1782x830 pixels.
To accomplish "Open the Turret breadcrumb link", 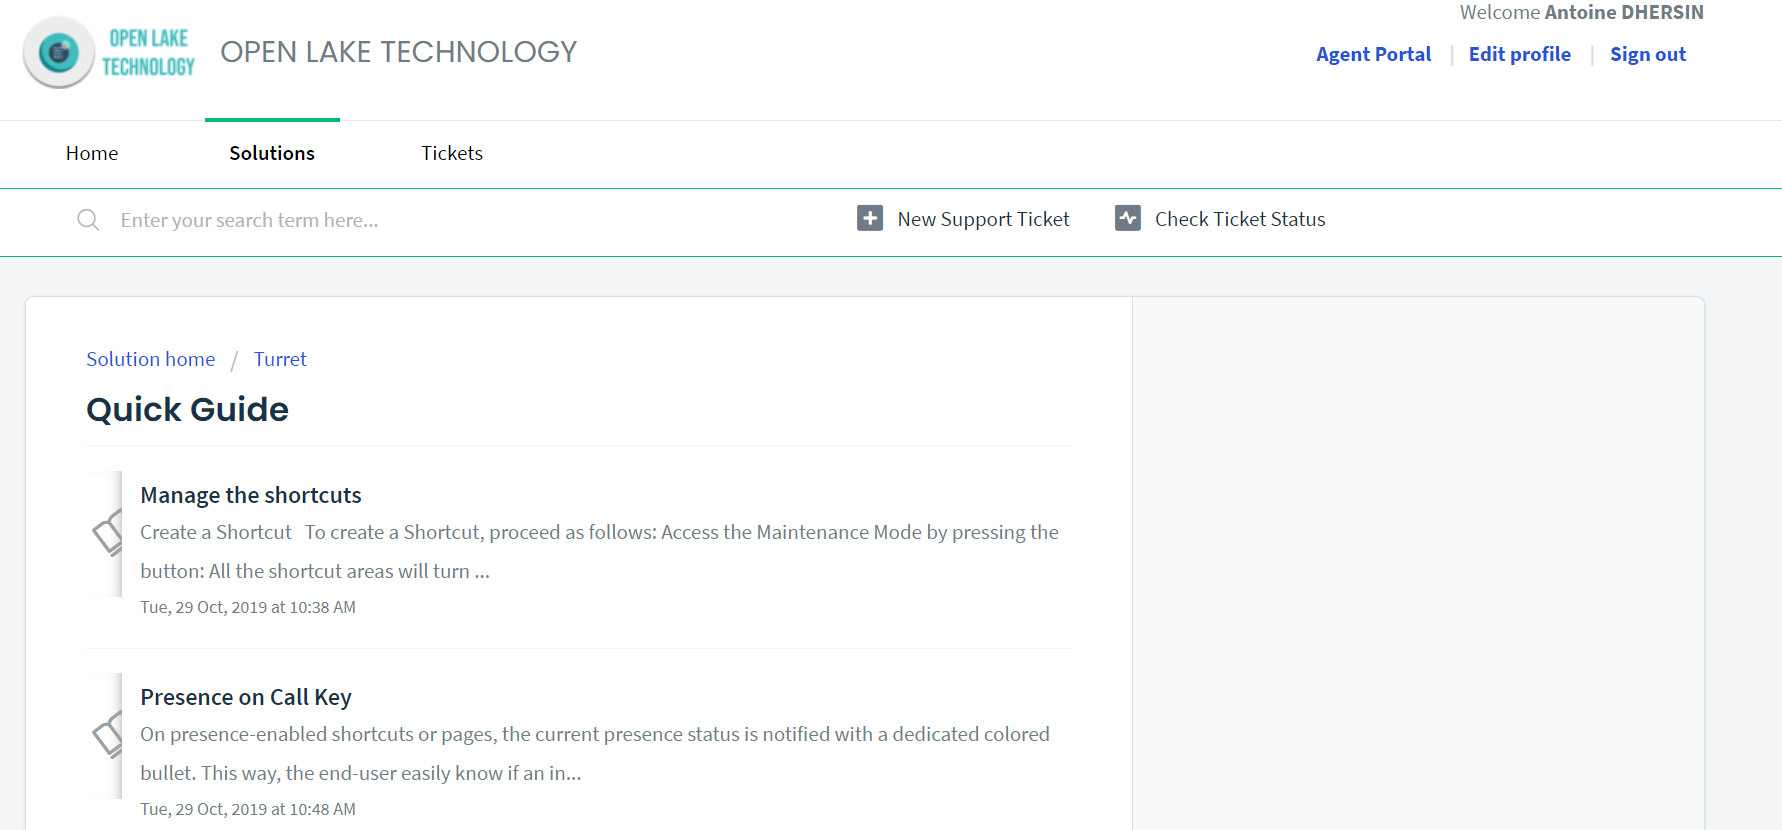I will (x=280, y=359).
